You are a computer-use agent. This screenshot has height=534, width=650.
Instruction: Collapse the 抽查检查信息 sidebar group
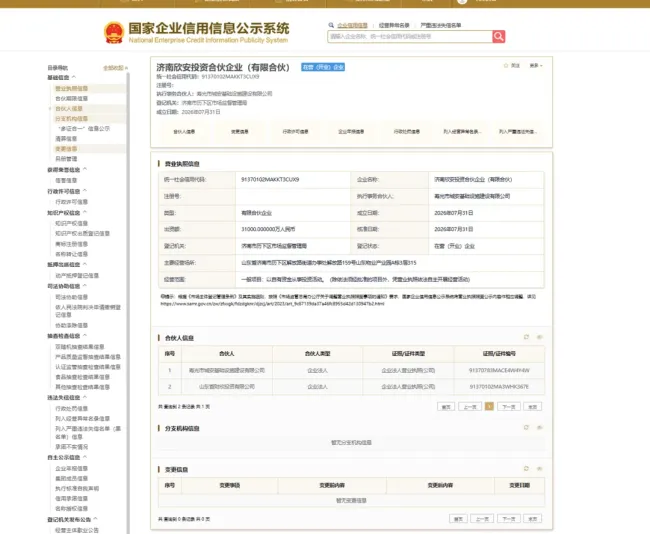click(85, 335)
